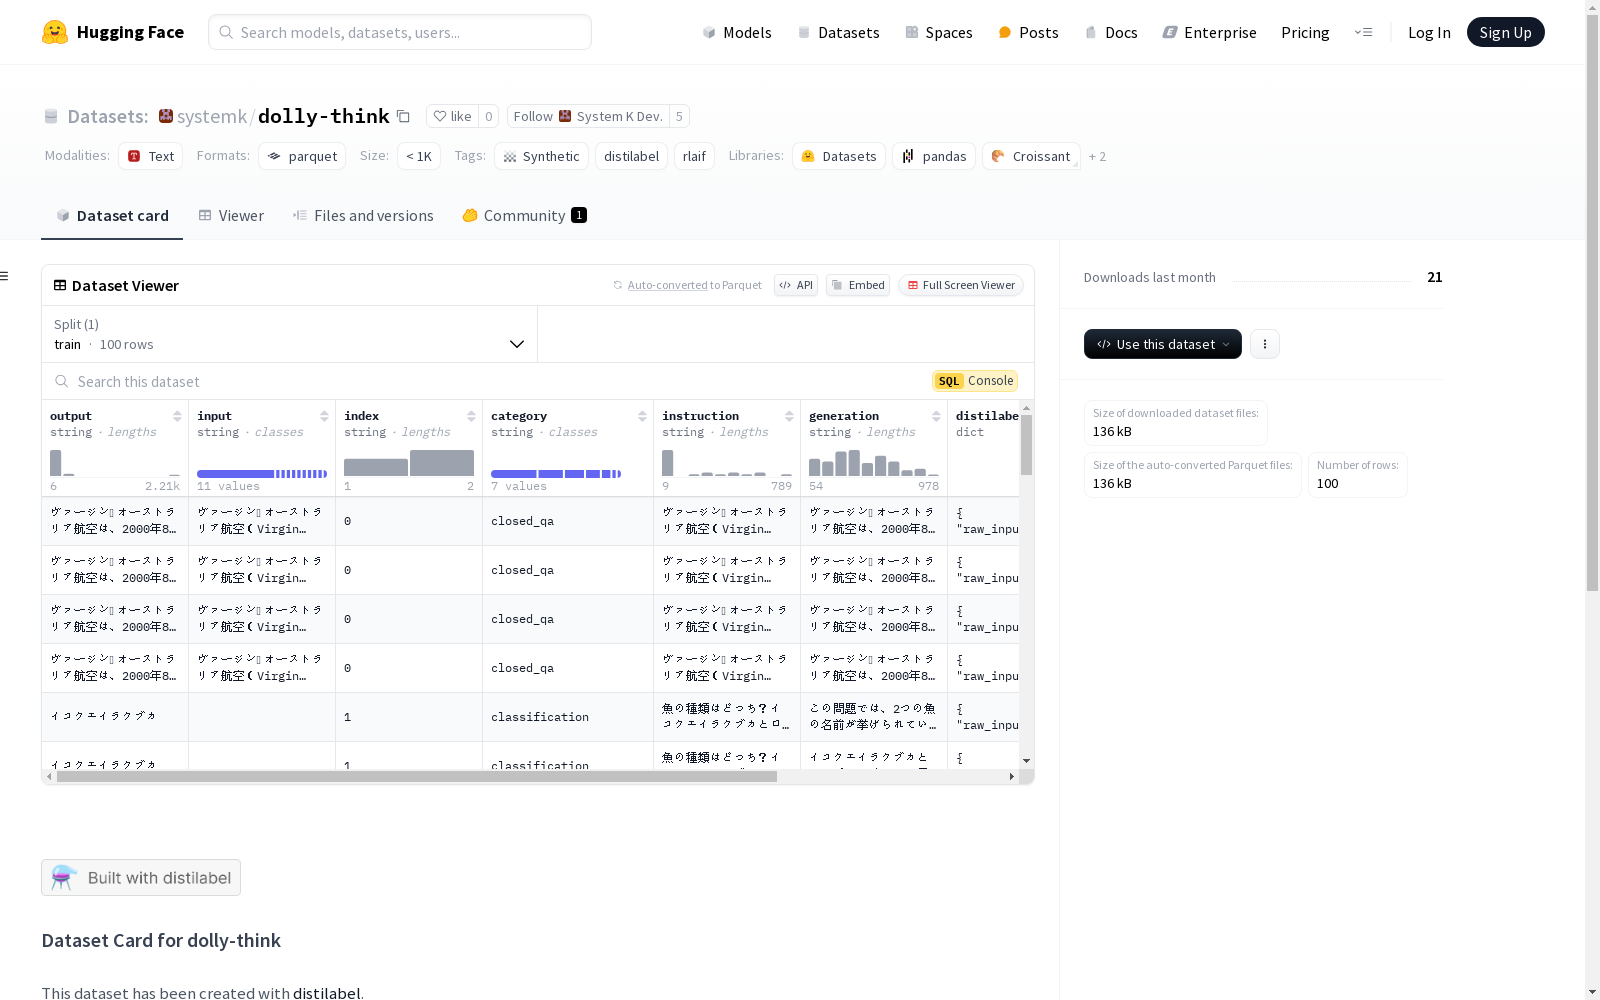Go to Datasets in the navigation
The image size is (1600, 1000).
pyautogui.click(x=838, y=32)
